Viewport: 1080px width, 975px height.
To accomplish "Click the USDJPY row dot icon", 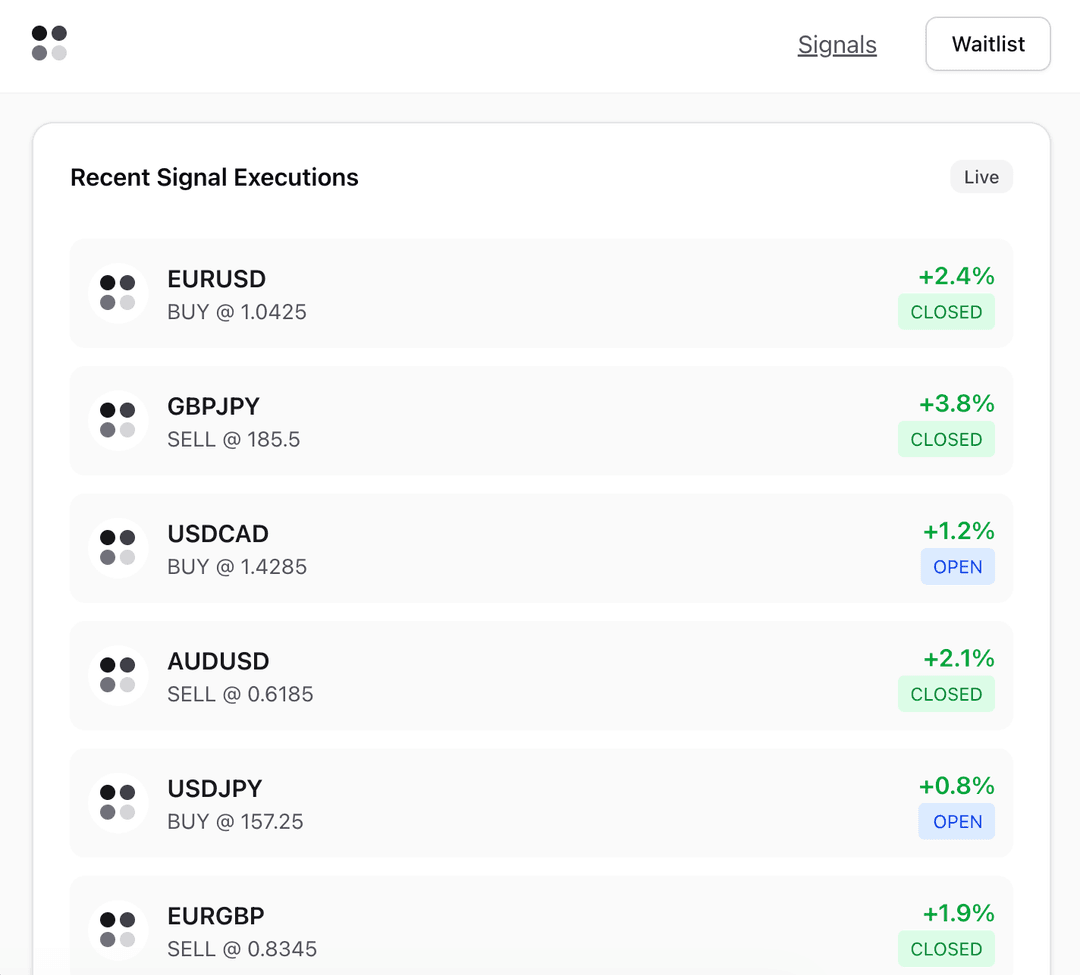I will (118, 803).
